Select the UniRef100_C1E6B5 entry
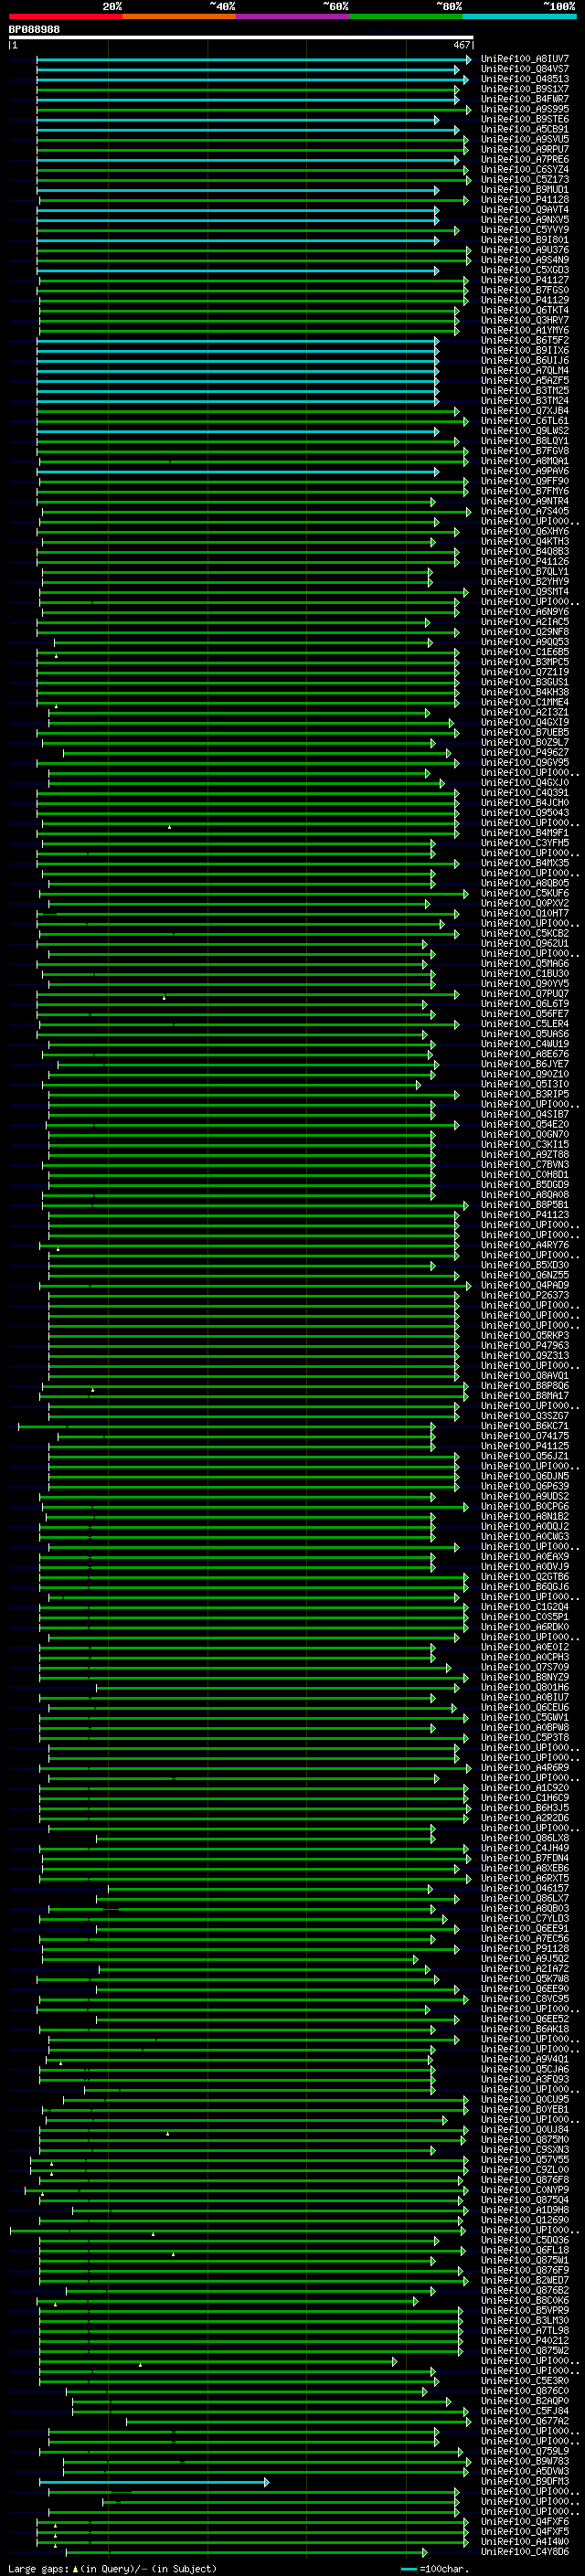The height and width of the screenshot is (2576, 585). point(525,652)
